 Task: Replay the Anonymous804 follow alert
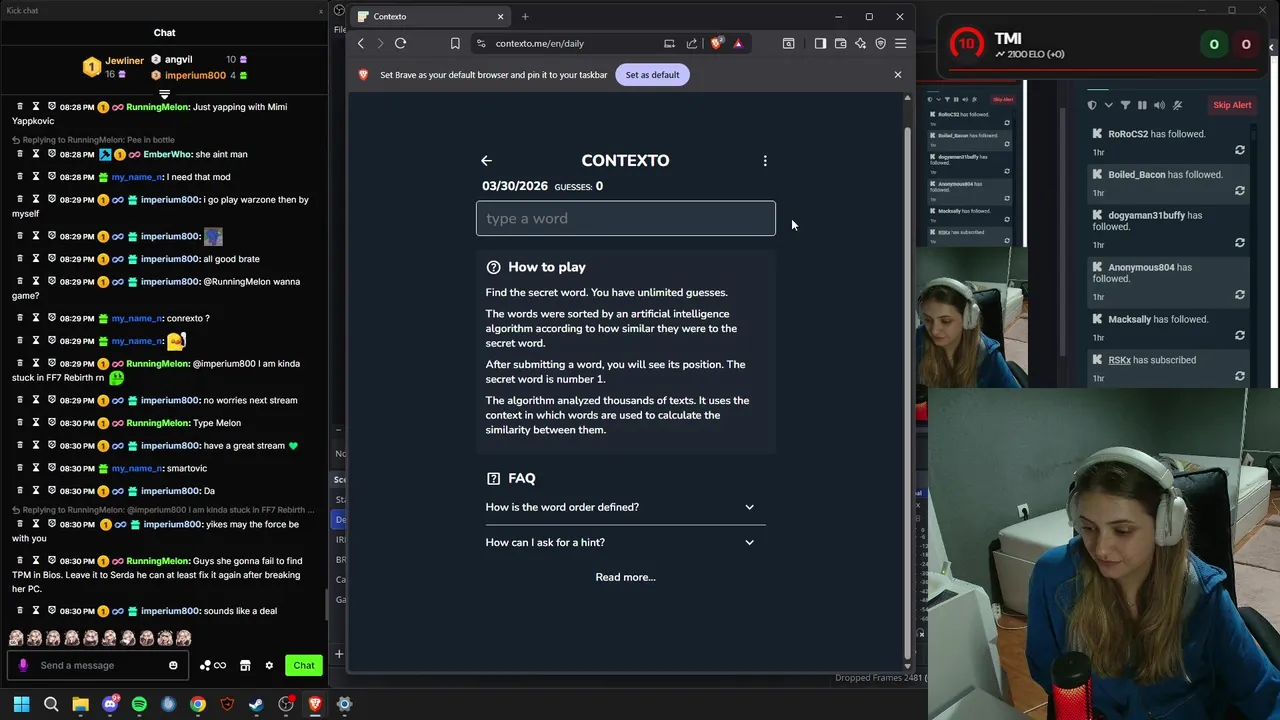pos(1240,294)
